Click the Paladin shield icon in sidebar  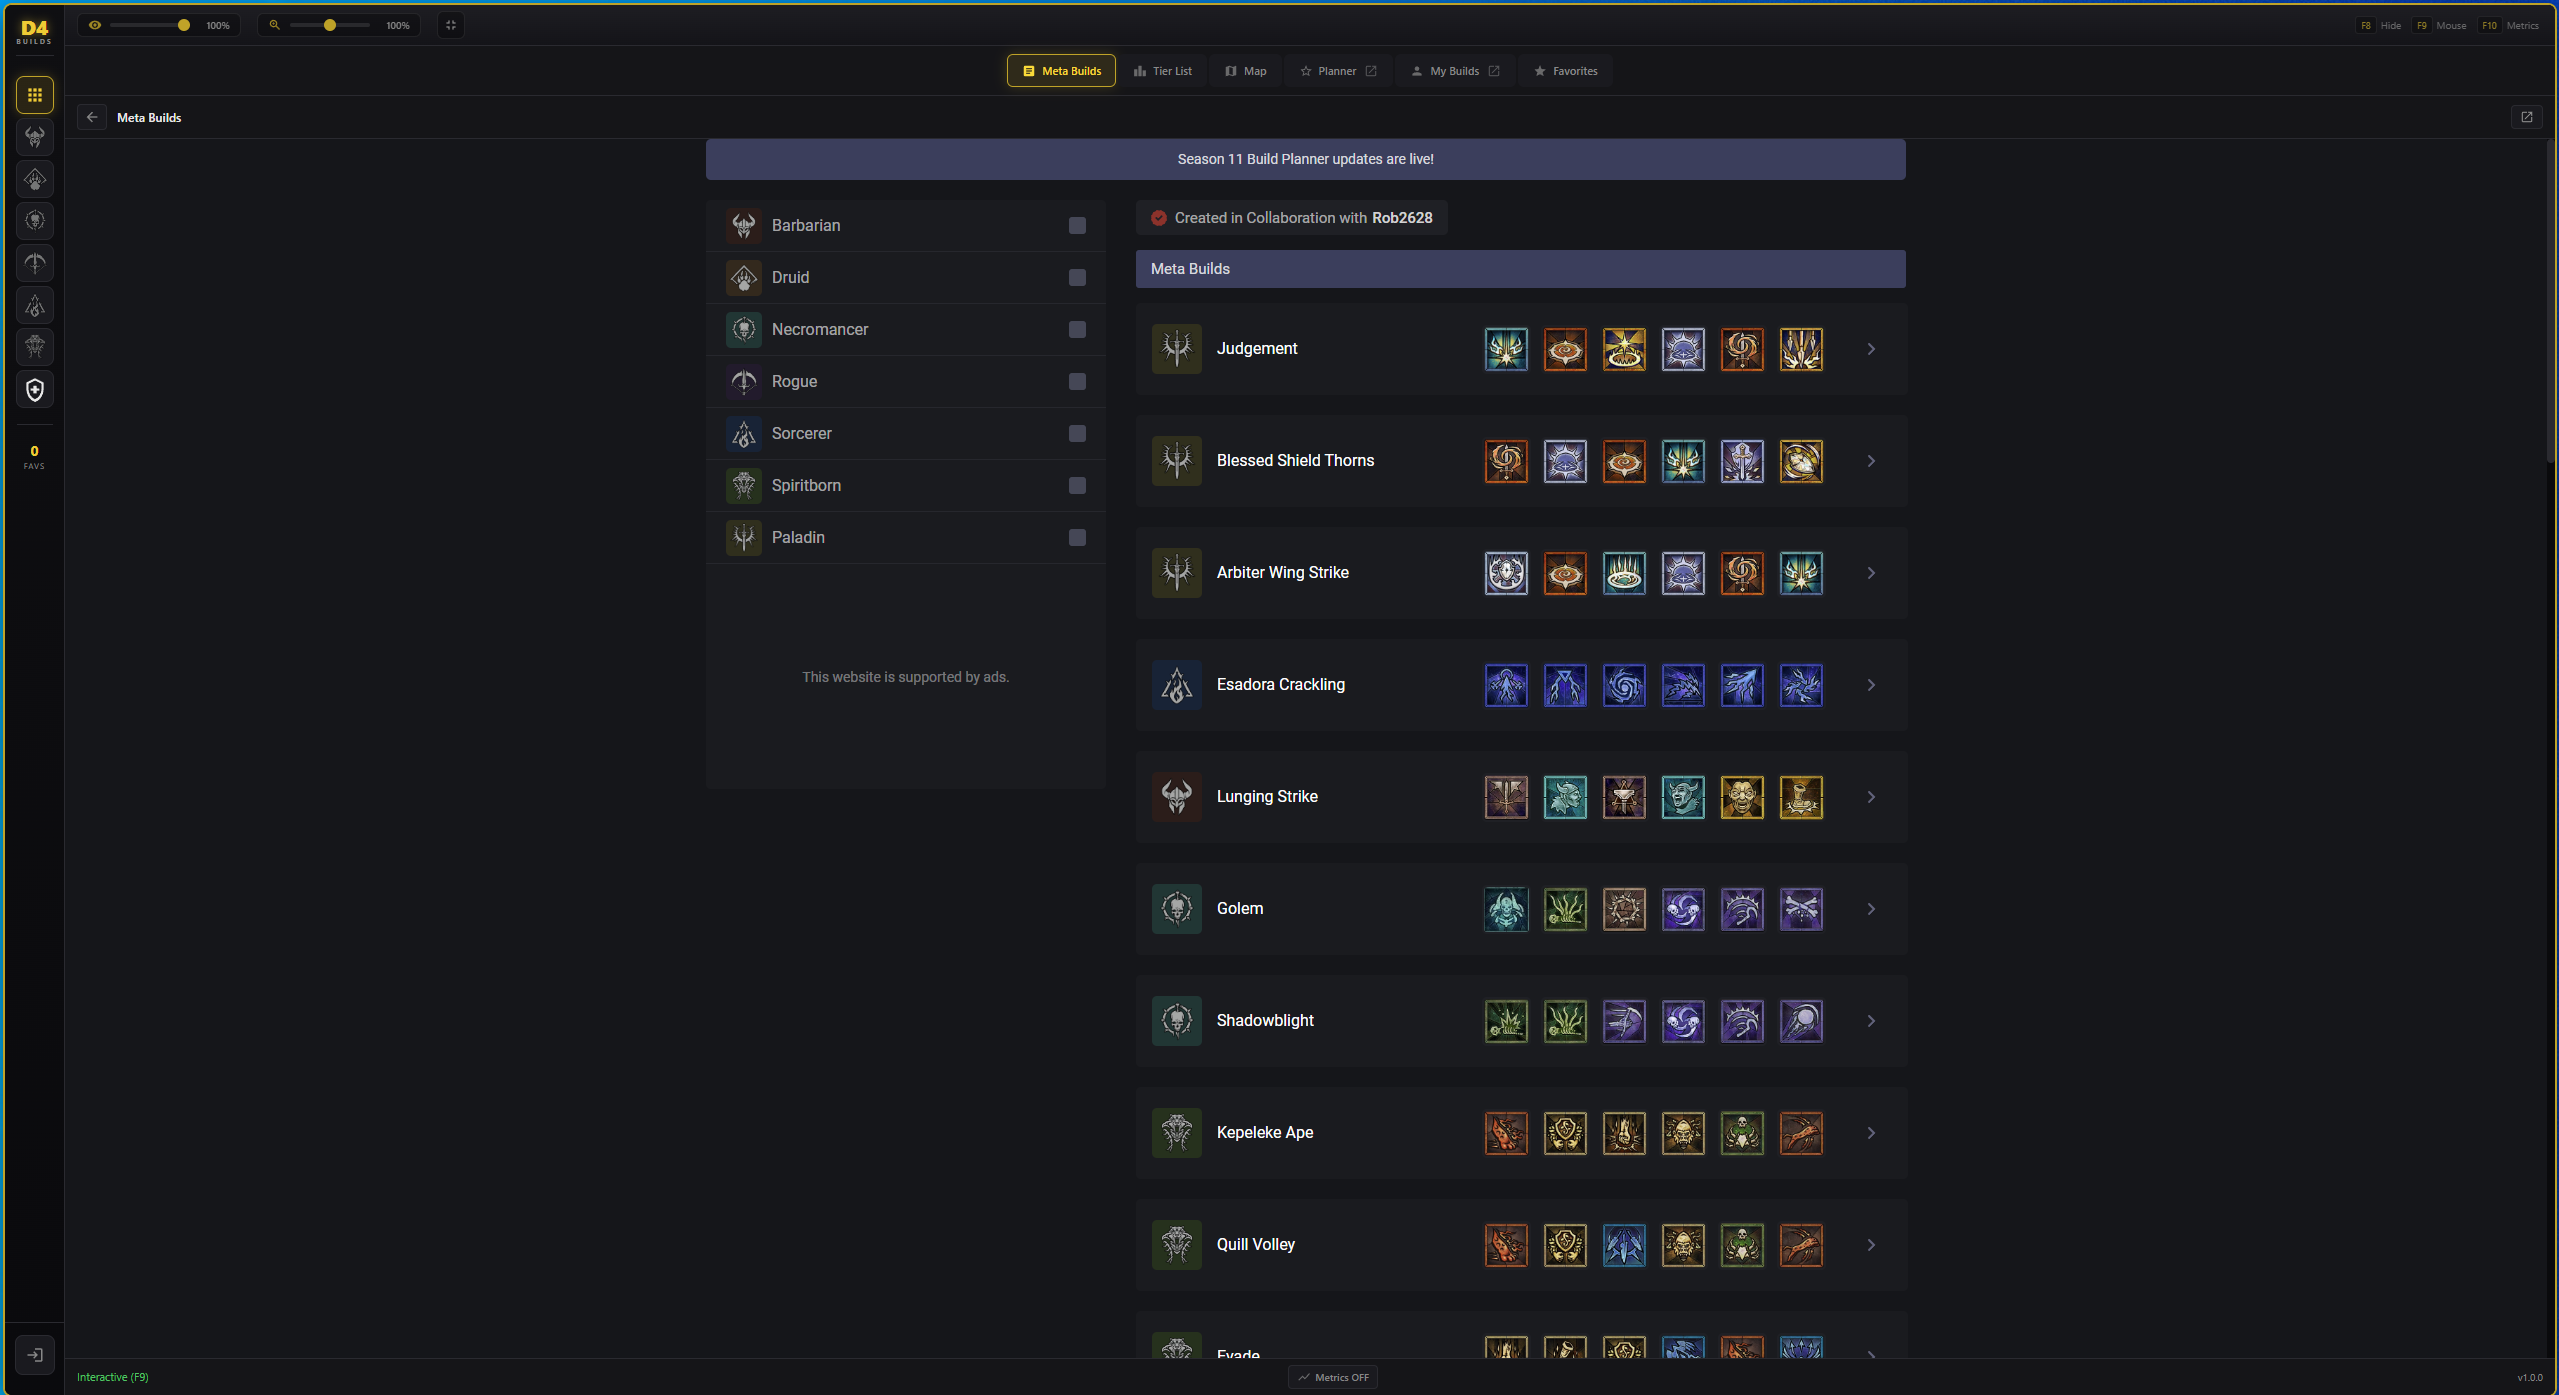coord(35,390)
